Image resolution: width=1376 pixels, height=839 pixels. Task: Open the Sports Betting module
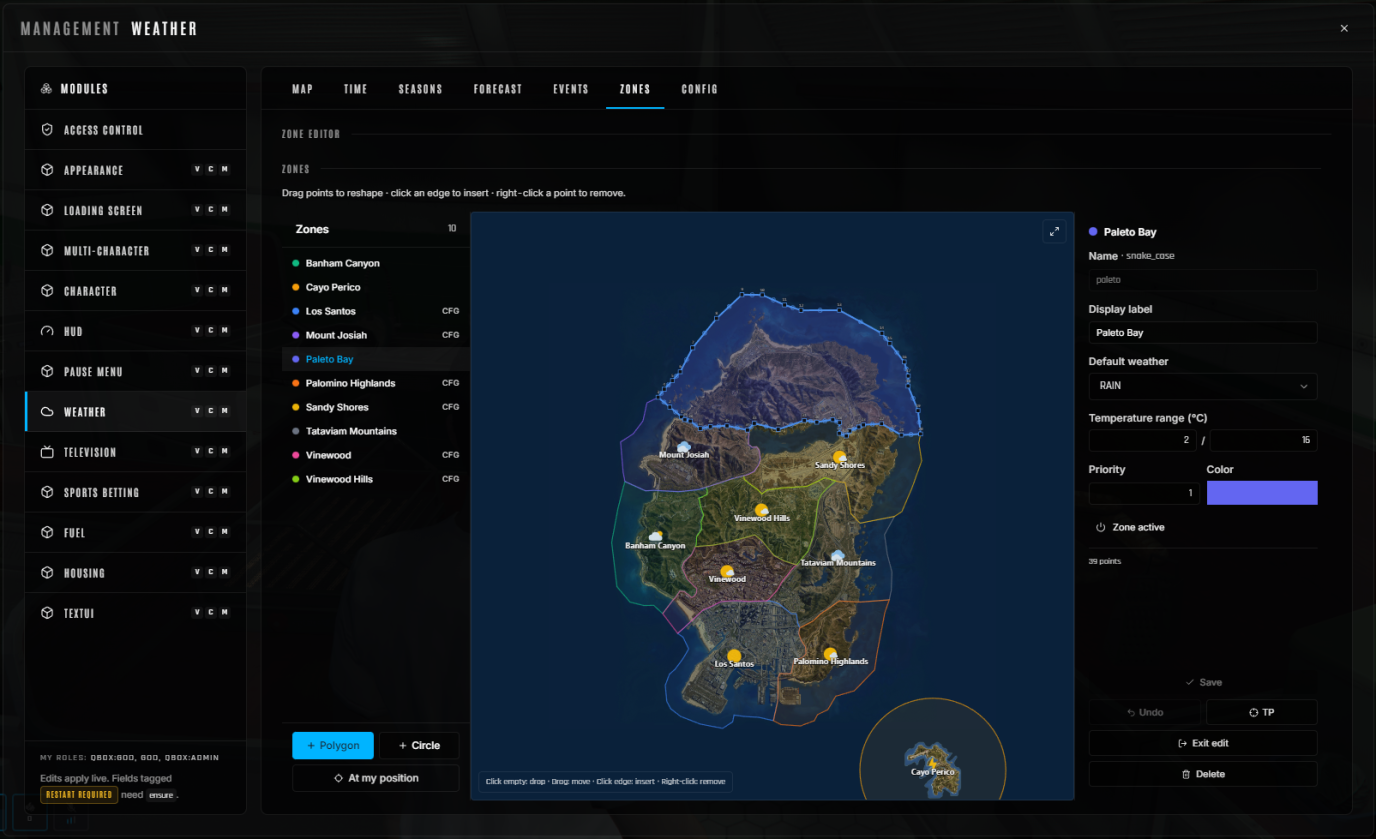pyautogui.click(x=135, y=492)
